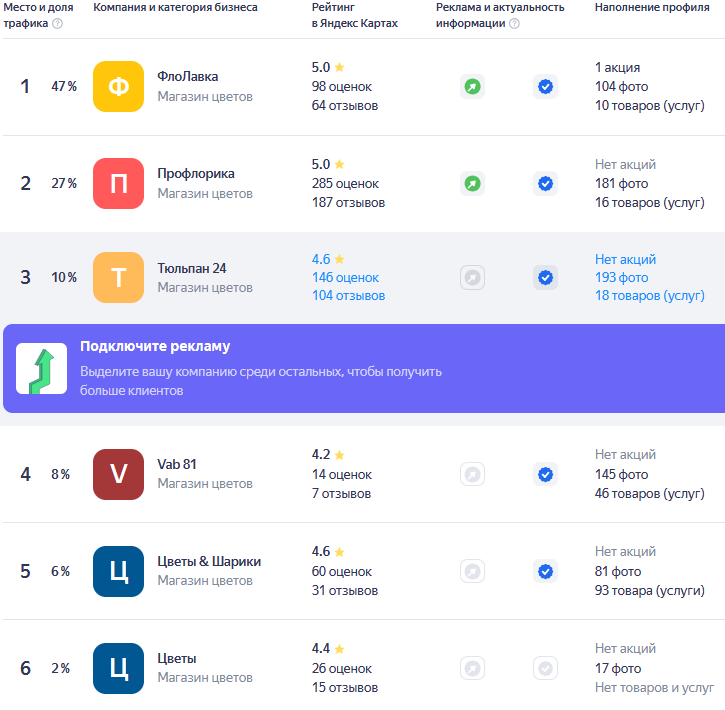Click the green arrow icon in ad banner
Image resolution: width=725 pixels, height=710 pixels.
coord(42,369)
